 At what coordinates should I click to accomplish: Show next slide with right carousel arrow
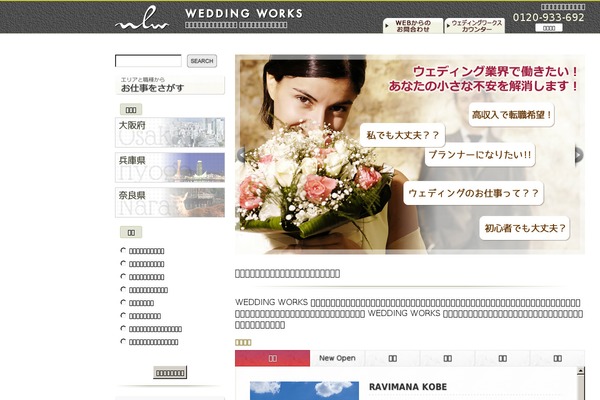pos(579,155)
